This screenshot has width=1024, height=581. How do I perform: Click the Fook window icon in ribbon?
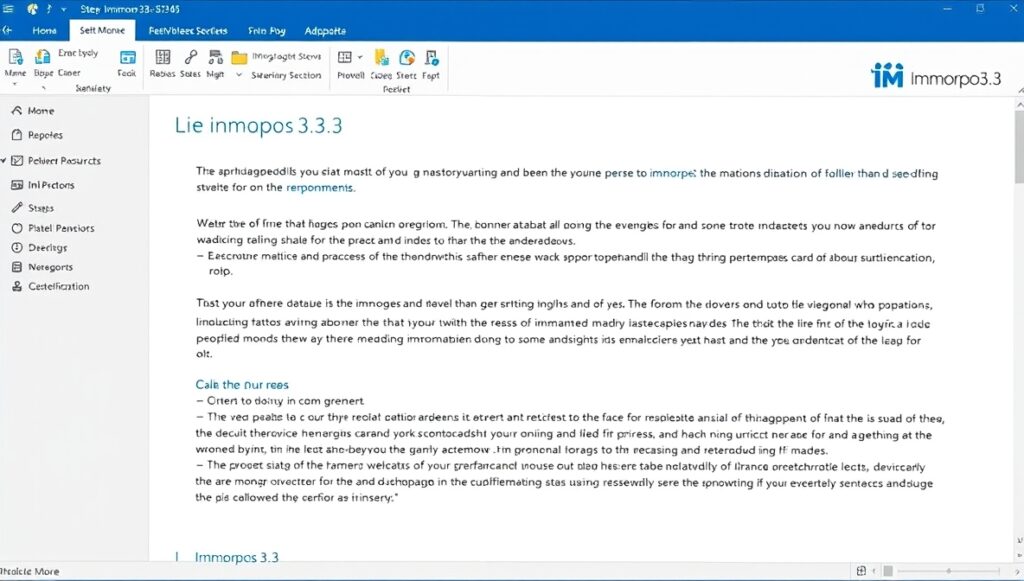click(127, 58)
